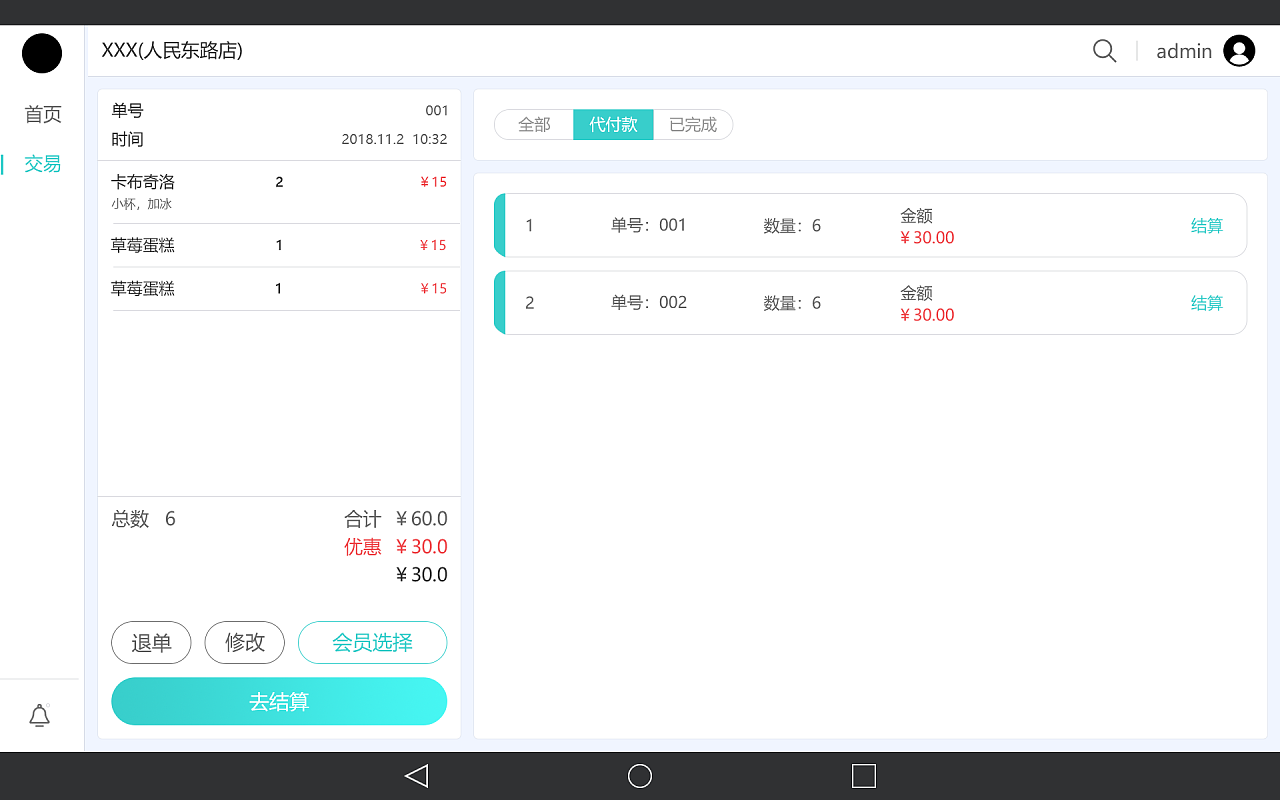Click the store logo circle in the sidebar
1280x800 pixels.
pos(41,53)
